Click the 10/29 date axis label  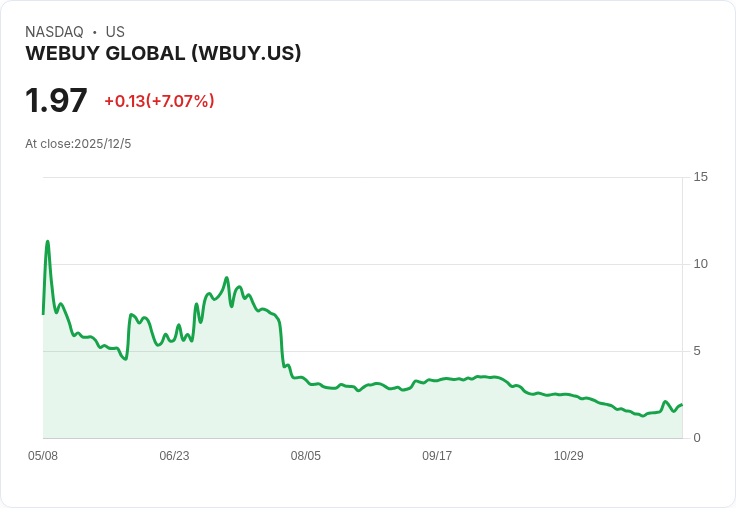point(568,456)
